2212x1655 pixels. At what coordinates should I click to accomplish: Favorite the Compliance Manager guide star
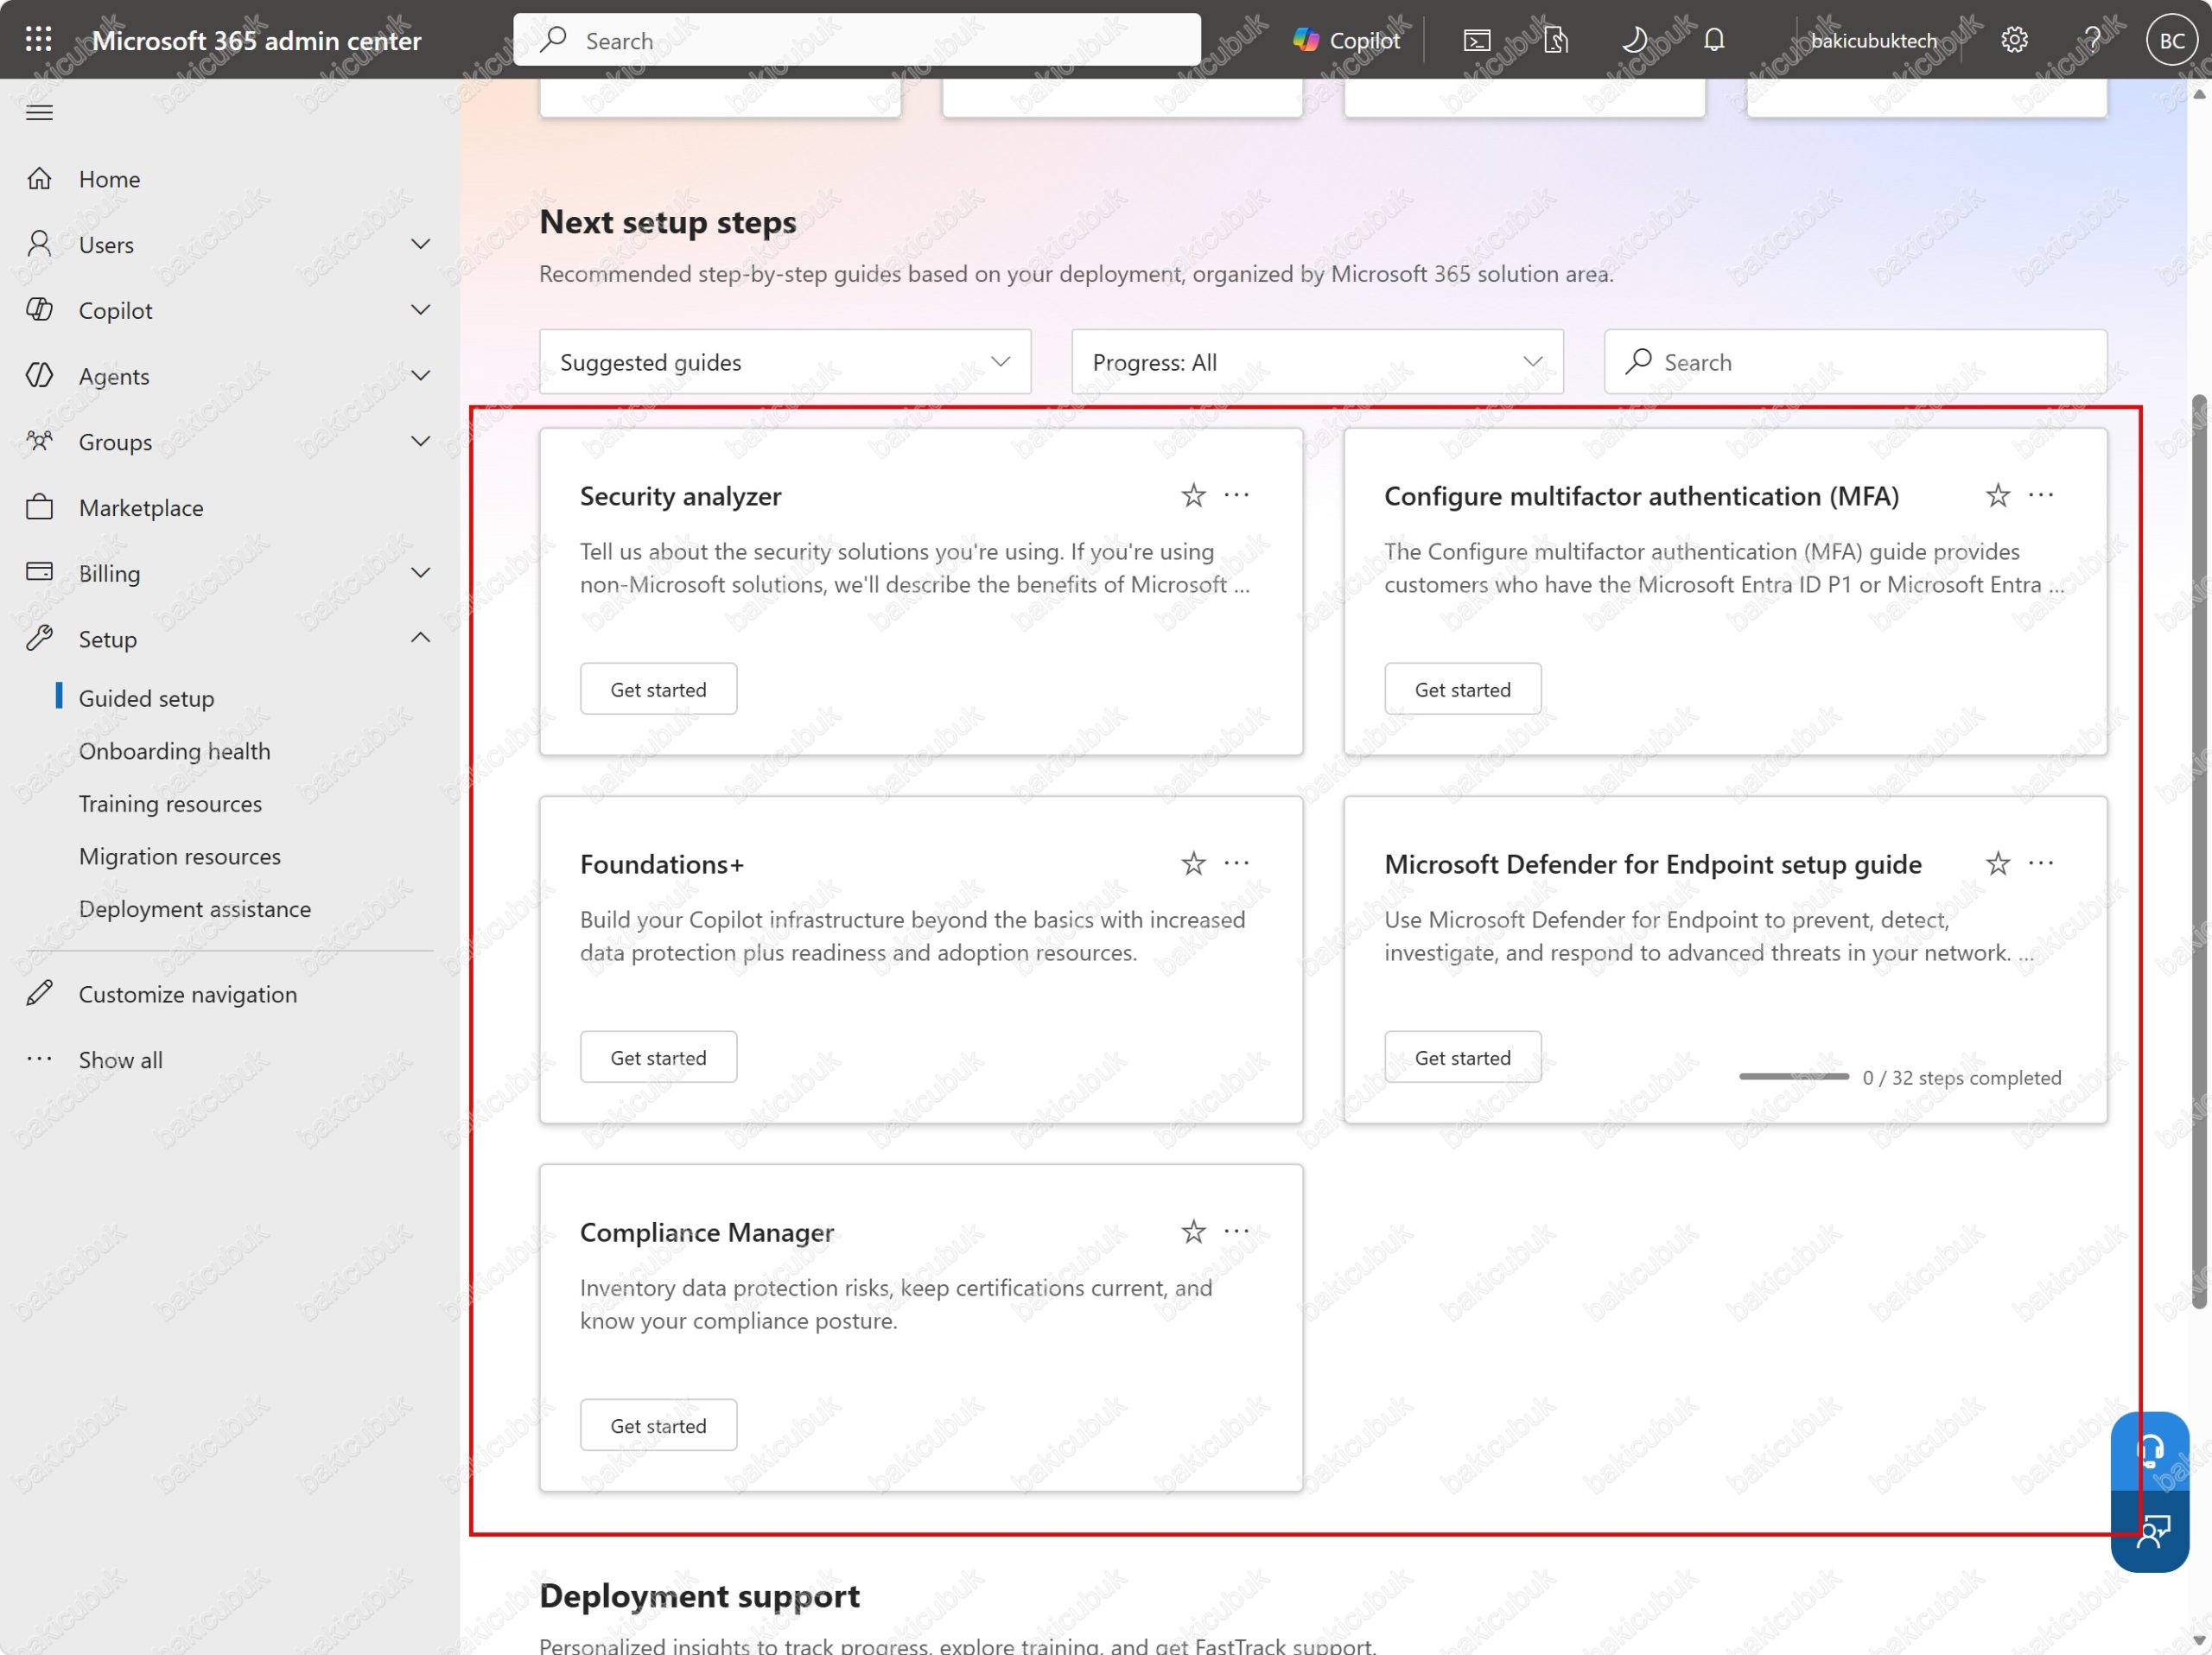1193,1232
